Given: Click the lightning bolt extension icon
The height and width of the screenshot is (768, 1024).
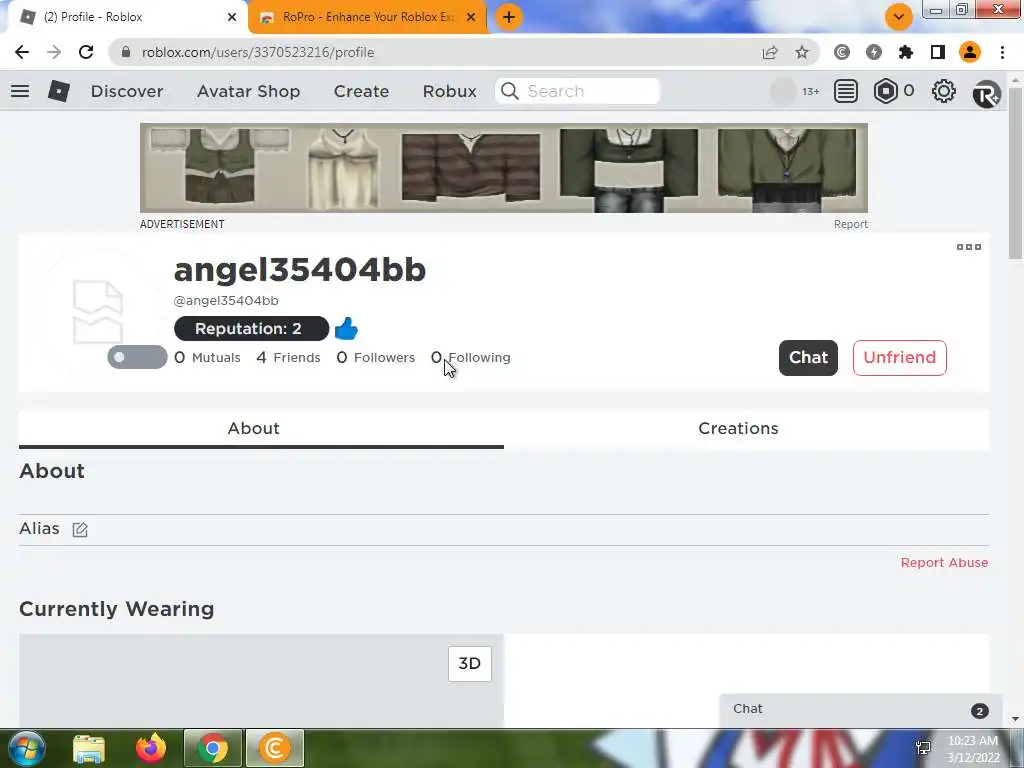Looking at the screenshot, I should [874, 52].
